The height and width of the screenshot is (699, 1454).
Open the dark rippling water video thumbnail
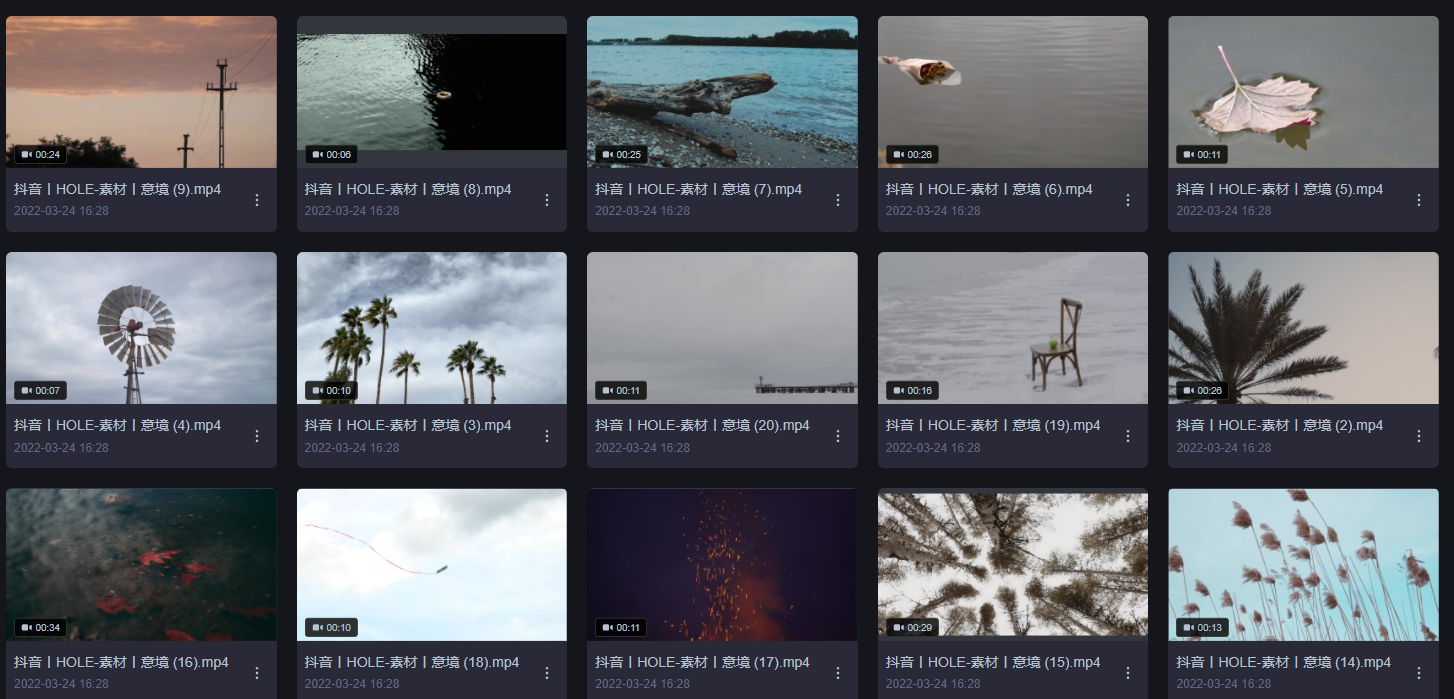point(432,92)
